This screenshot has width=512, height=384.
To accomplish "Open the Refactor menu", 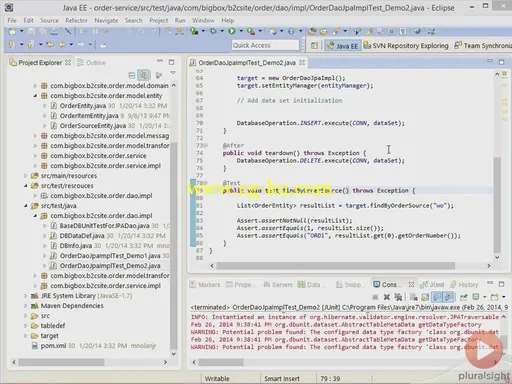I will click(76, 20).
